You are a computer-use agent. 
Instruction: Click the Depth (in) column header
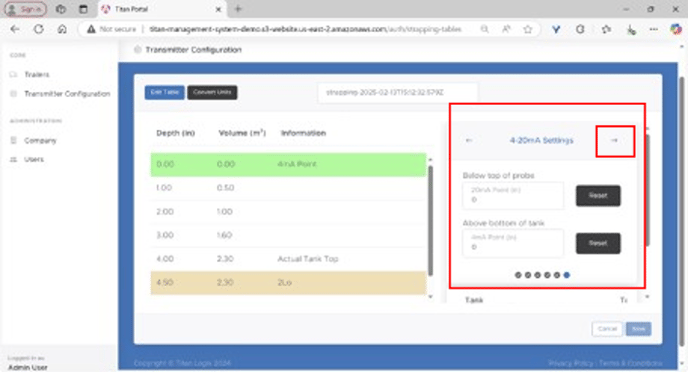click(x=176, y=133)
